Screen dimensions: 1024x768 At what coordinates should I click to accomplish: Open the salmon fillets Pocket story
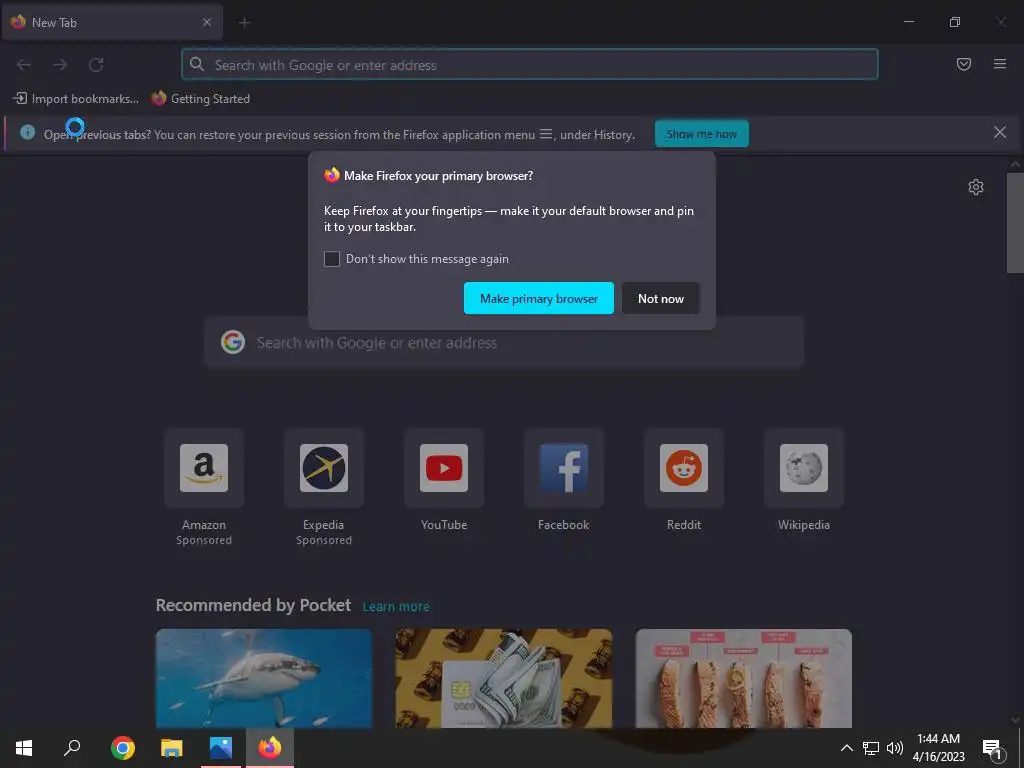pos(743,678)
